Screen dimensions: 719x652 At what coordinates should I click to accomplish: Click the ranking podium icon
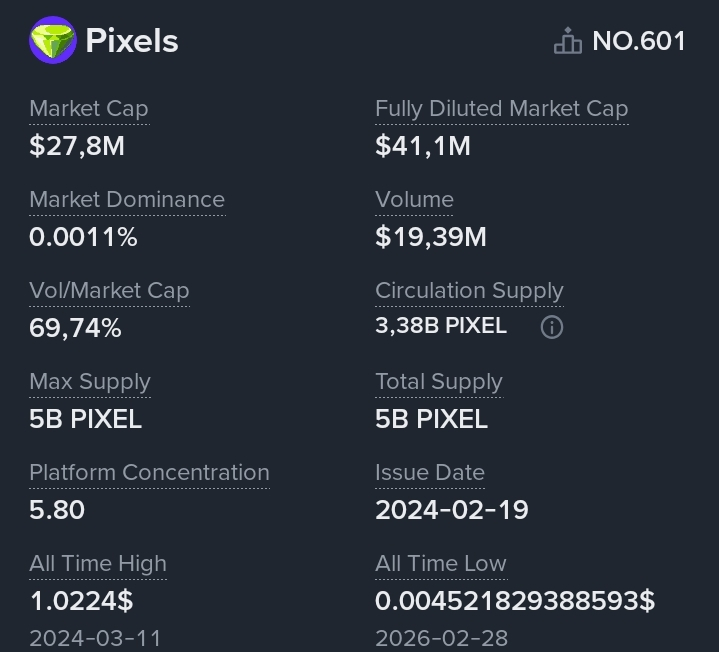pyautogui.click(x=567, y=41)
